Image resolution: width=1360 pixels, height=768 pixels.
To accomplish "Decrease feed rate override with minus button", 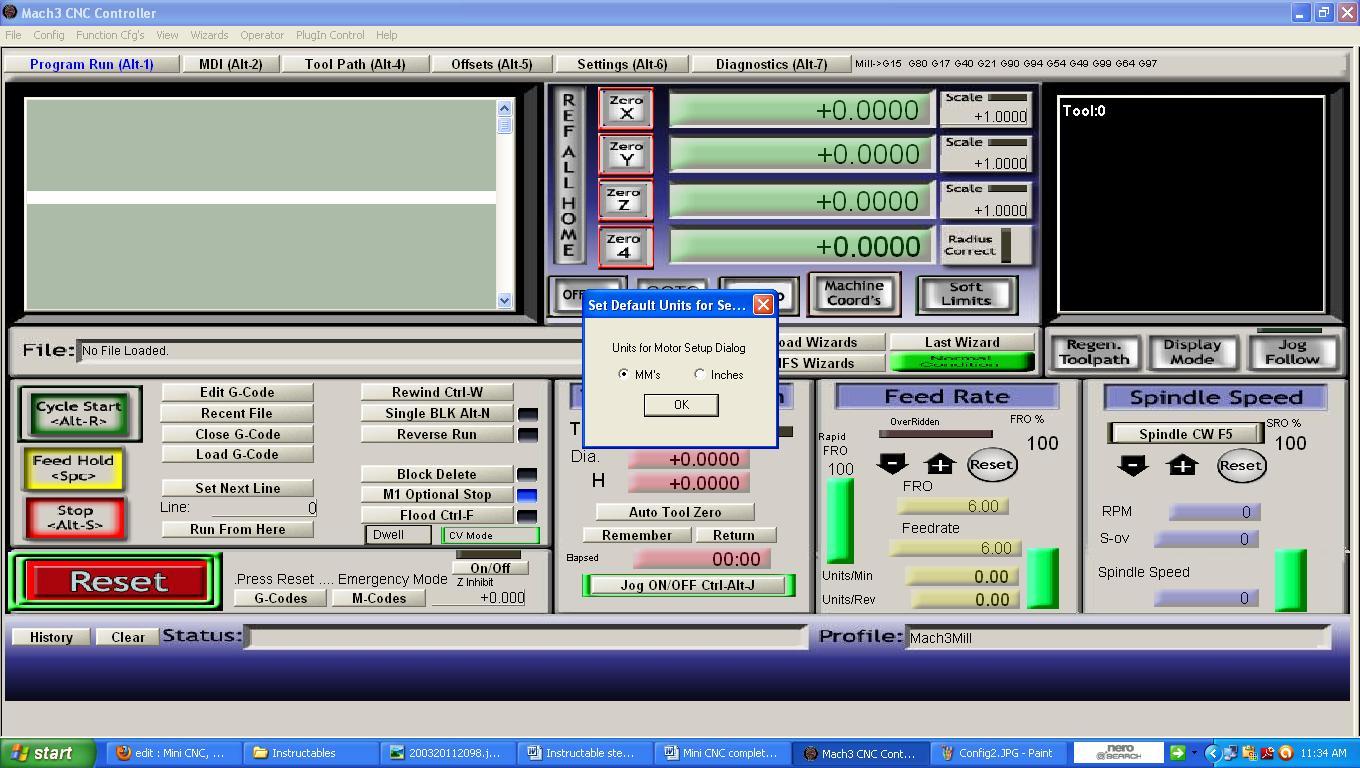I will (x=892, y=464).
